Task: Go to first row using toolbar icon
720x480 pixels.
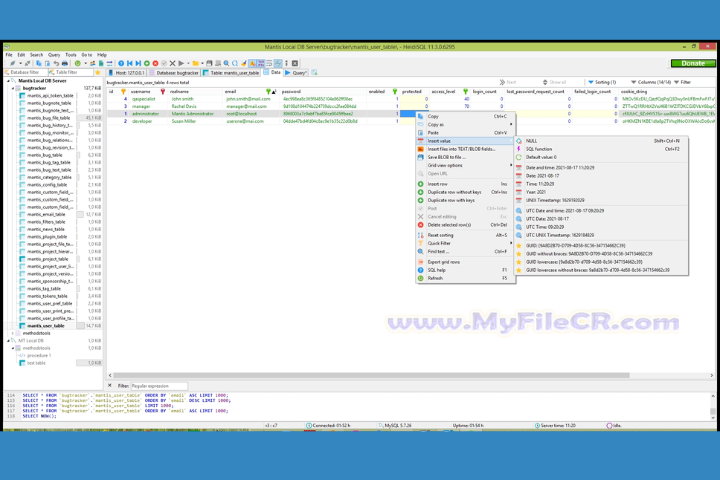Action: [x=130, y=63]
